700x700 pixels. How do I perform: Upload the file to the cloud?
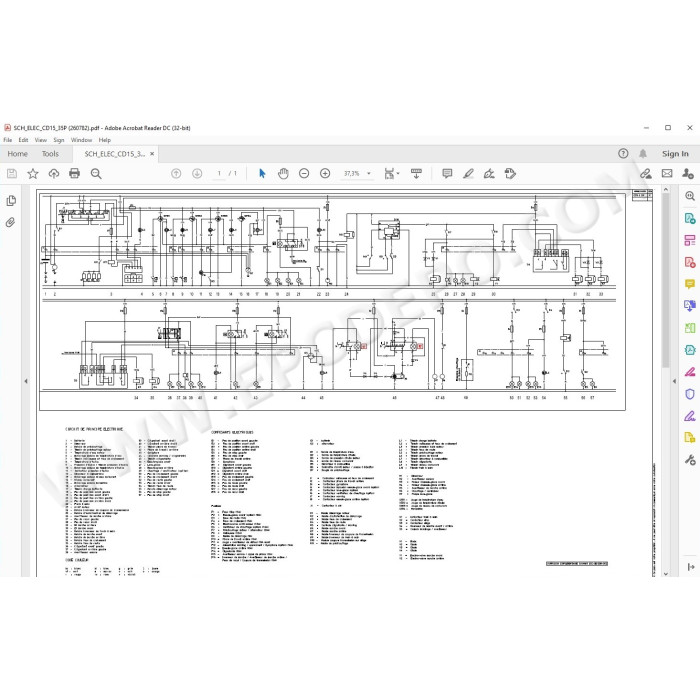[x=54, y=174]
